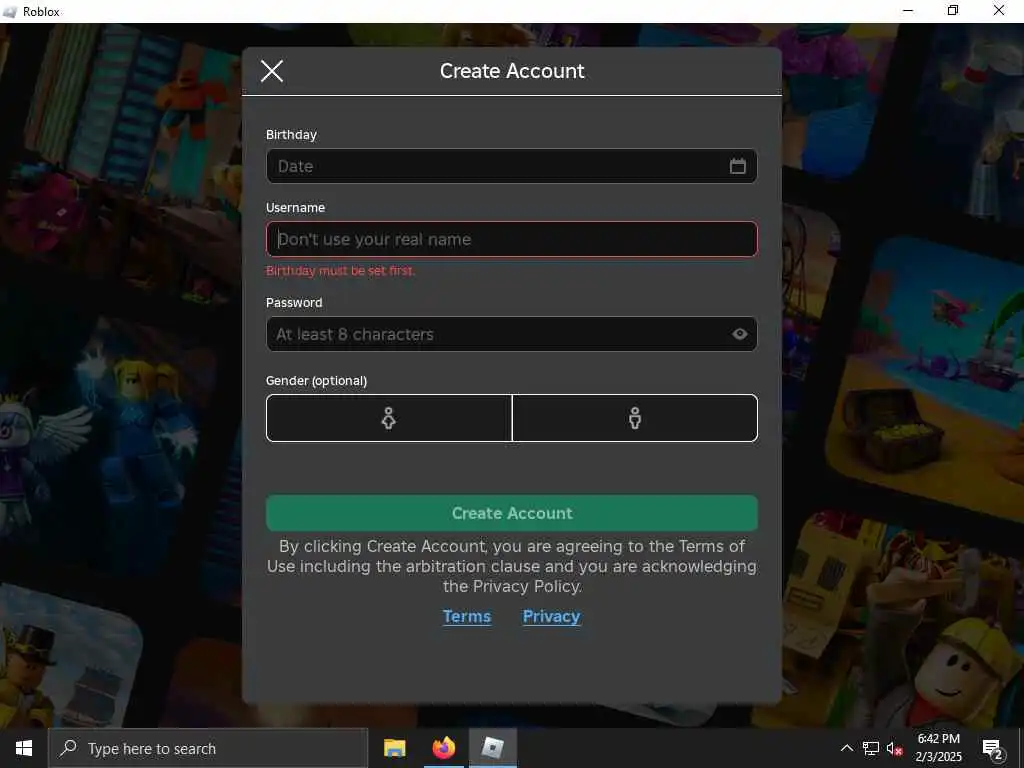Click the green Create Account button
This screenshot has height=768, width=1024.
tap(511, 513)
